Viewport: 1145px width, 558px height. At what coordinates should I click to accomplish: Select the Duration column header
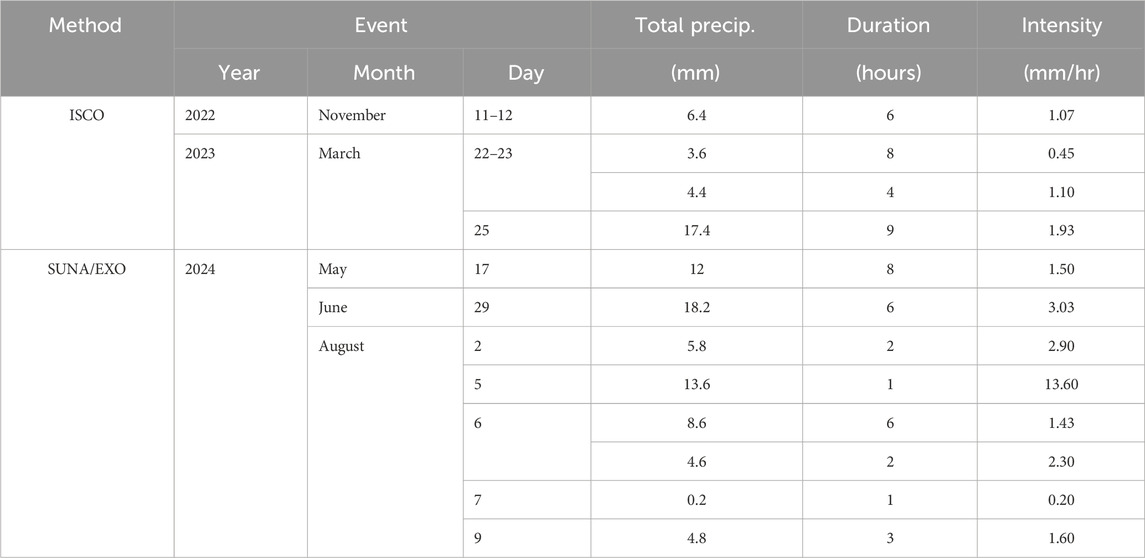pos(889,24)
